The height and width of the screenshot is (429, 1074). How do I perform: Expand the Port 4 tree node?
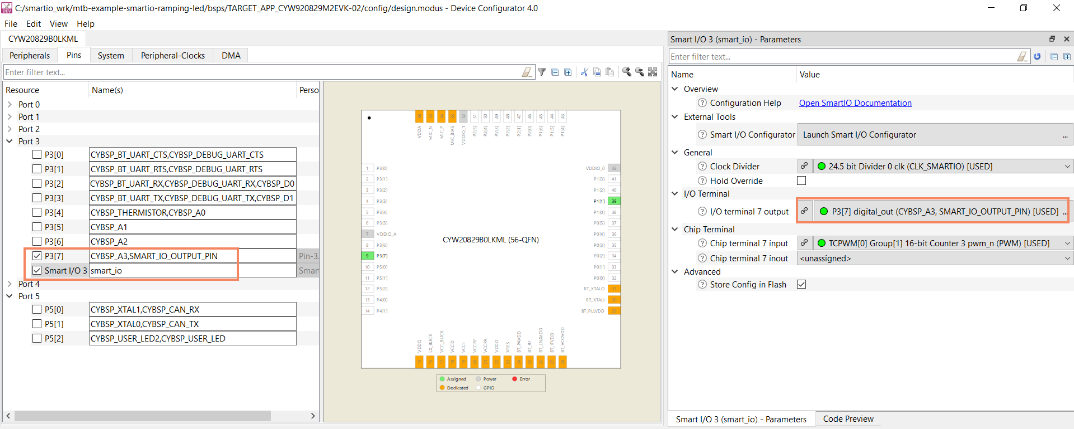[x=10, y=284]
